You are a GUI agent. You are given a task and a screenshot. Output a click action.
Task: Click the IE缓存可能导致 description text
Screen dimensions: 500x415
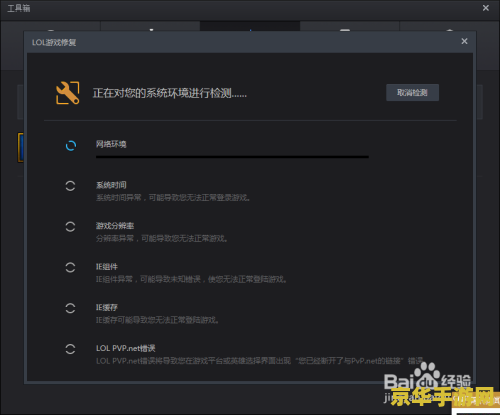tap(158, 320)
